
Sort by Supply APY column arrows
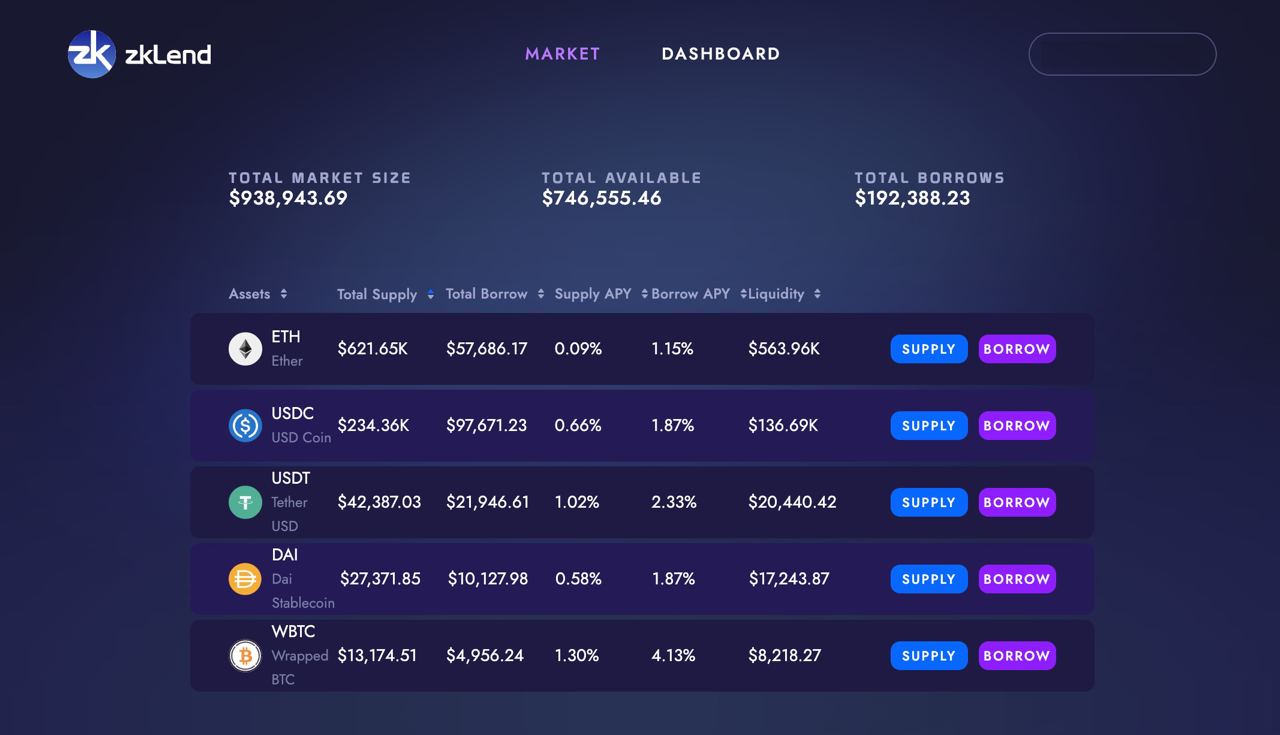pos(645,294)
